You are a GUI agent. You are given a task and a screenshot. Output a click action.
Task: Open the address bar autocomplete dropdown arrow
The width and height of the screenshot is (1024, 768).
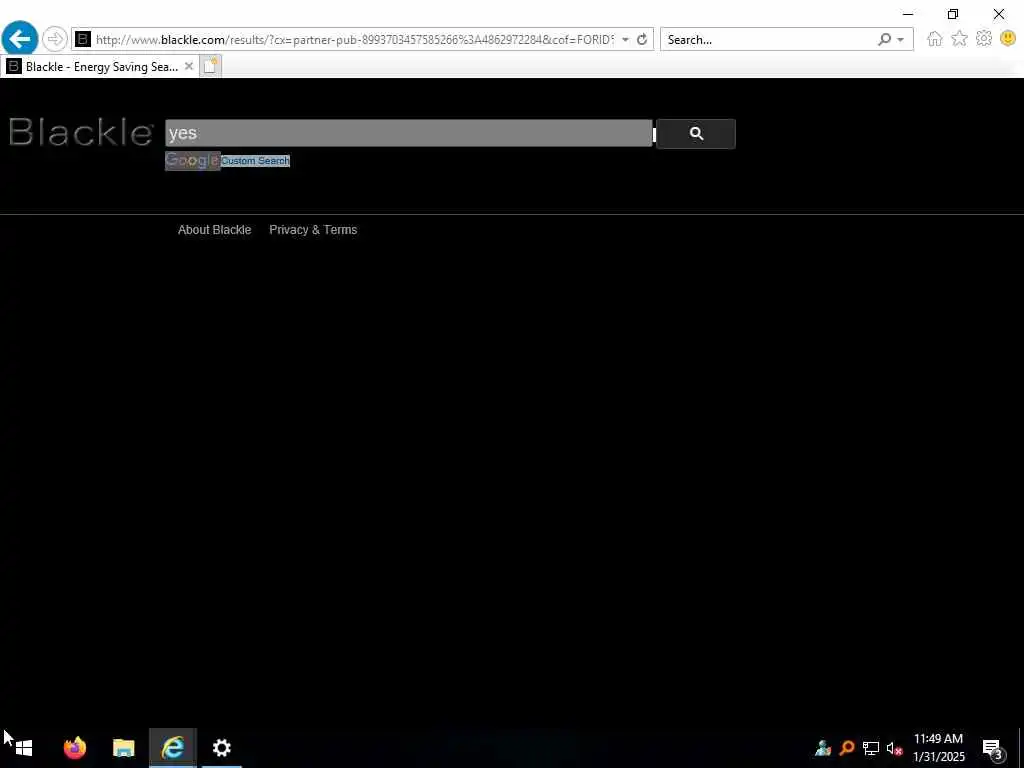click(625, 40)
